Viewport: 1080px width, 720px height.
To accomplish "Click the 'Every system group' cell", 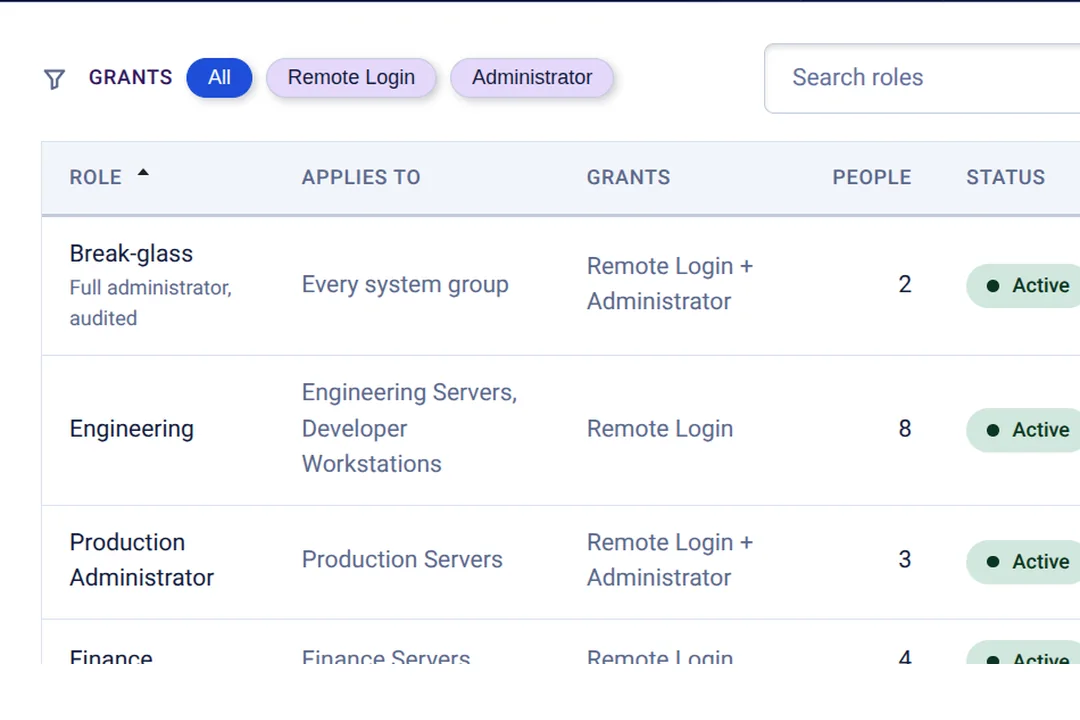I will click(405, 285).
